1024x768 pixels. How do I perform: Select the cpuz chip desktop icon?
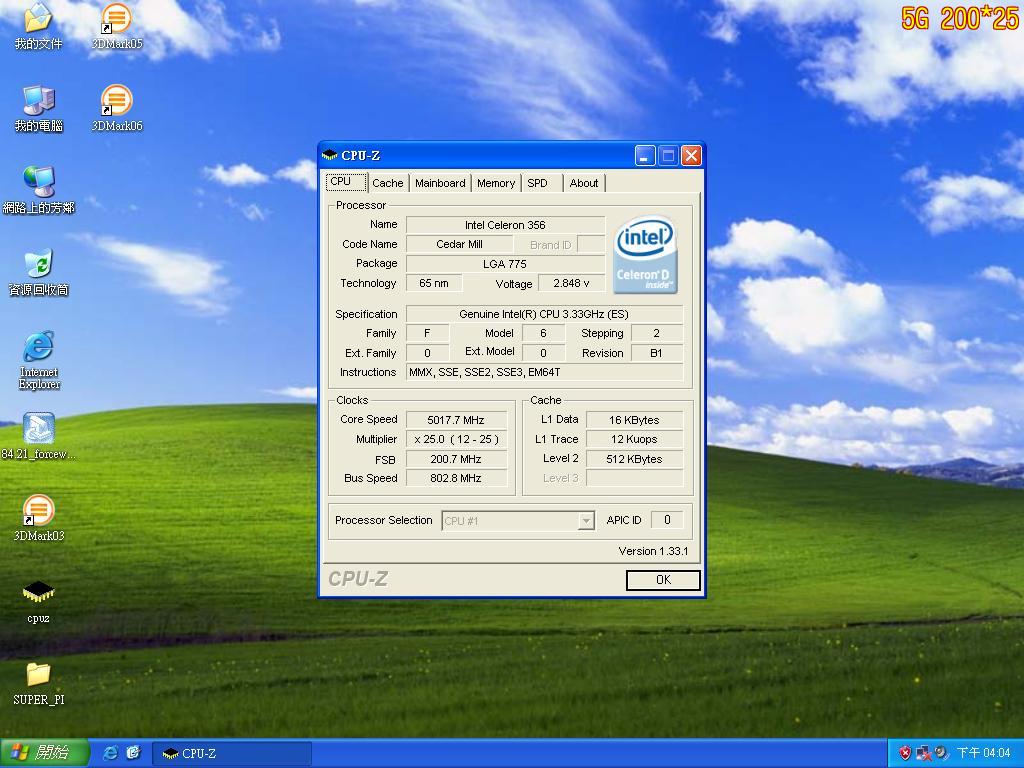click(39, 601)
